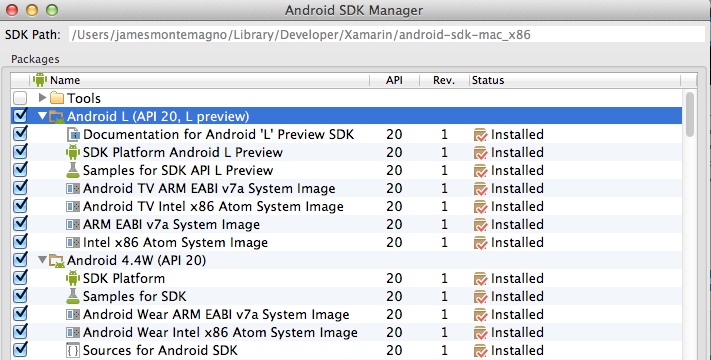Sort packages by Status column header
Viewport: 711px width, 360px height.
click(575, 80)
